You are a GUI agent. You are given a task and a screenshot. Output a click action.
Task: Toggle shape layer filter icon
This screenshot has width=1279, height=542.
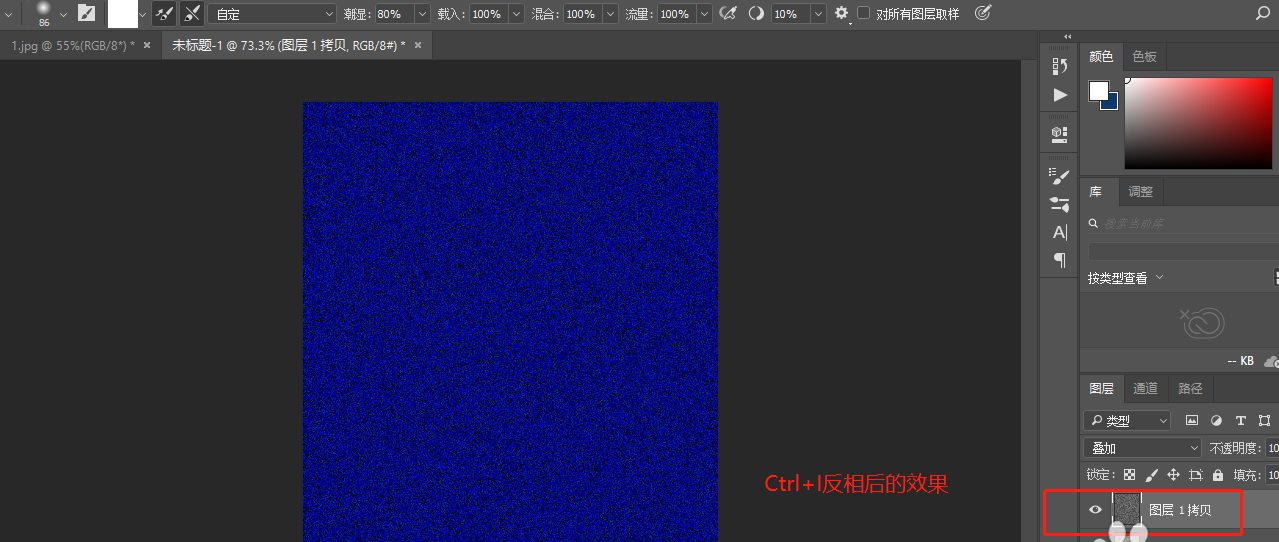[x=1264, y=421]
